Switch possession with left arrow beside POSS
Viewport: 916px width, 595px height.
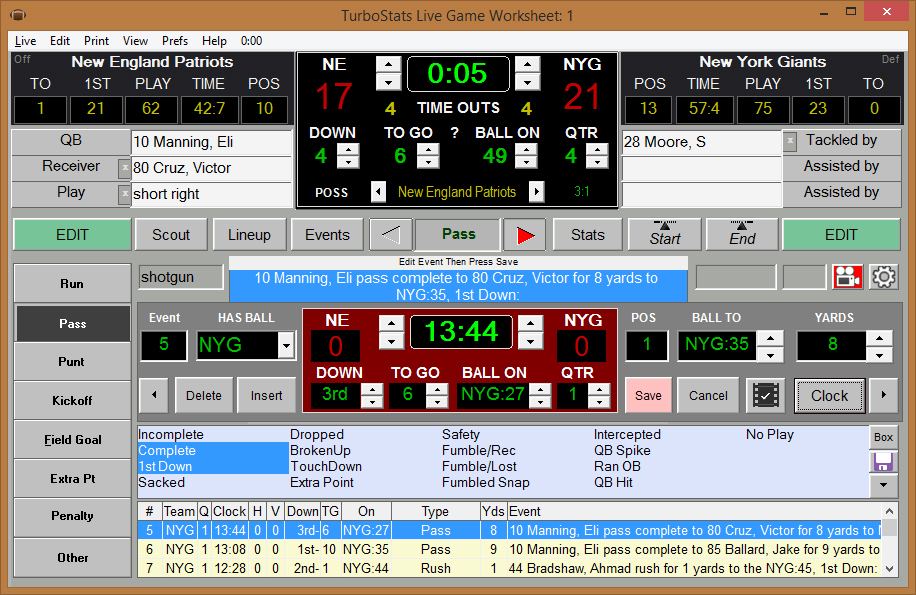(379, 191)
